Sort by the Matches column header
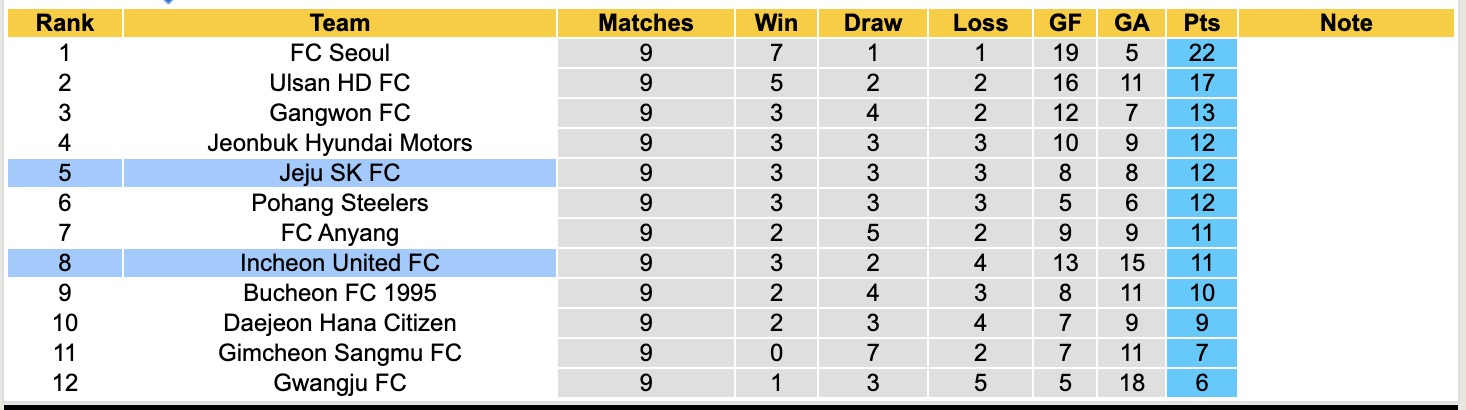 coord(645,23)
